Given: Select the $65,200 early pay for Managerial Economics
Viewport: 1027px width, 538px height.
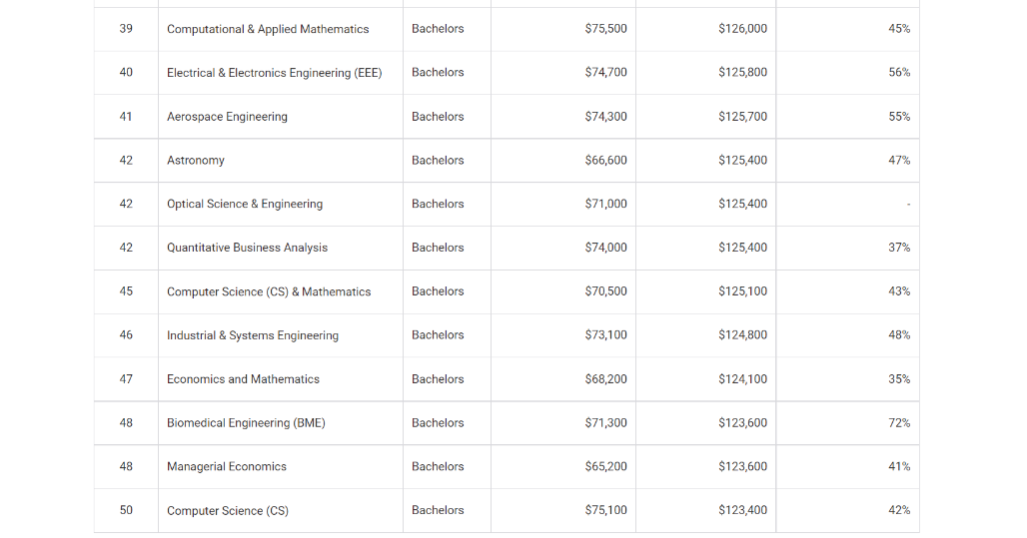Looking at the screenshot, I should (x=605, y=467).
